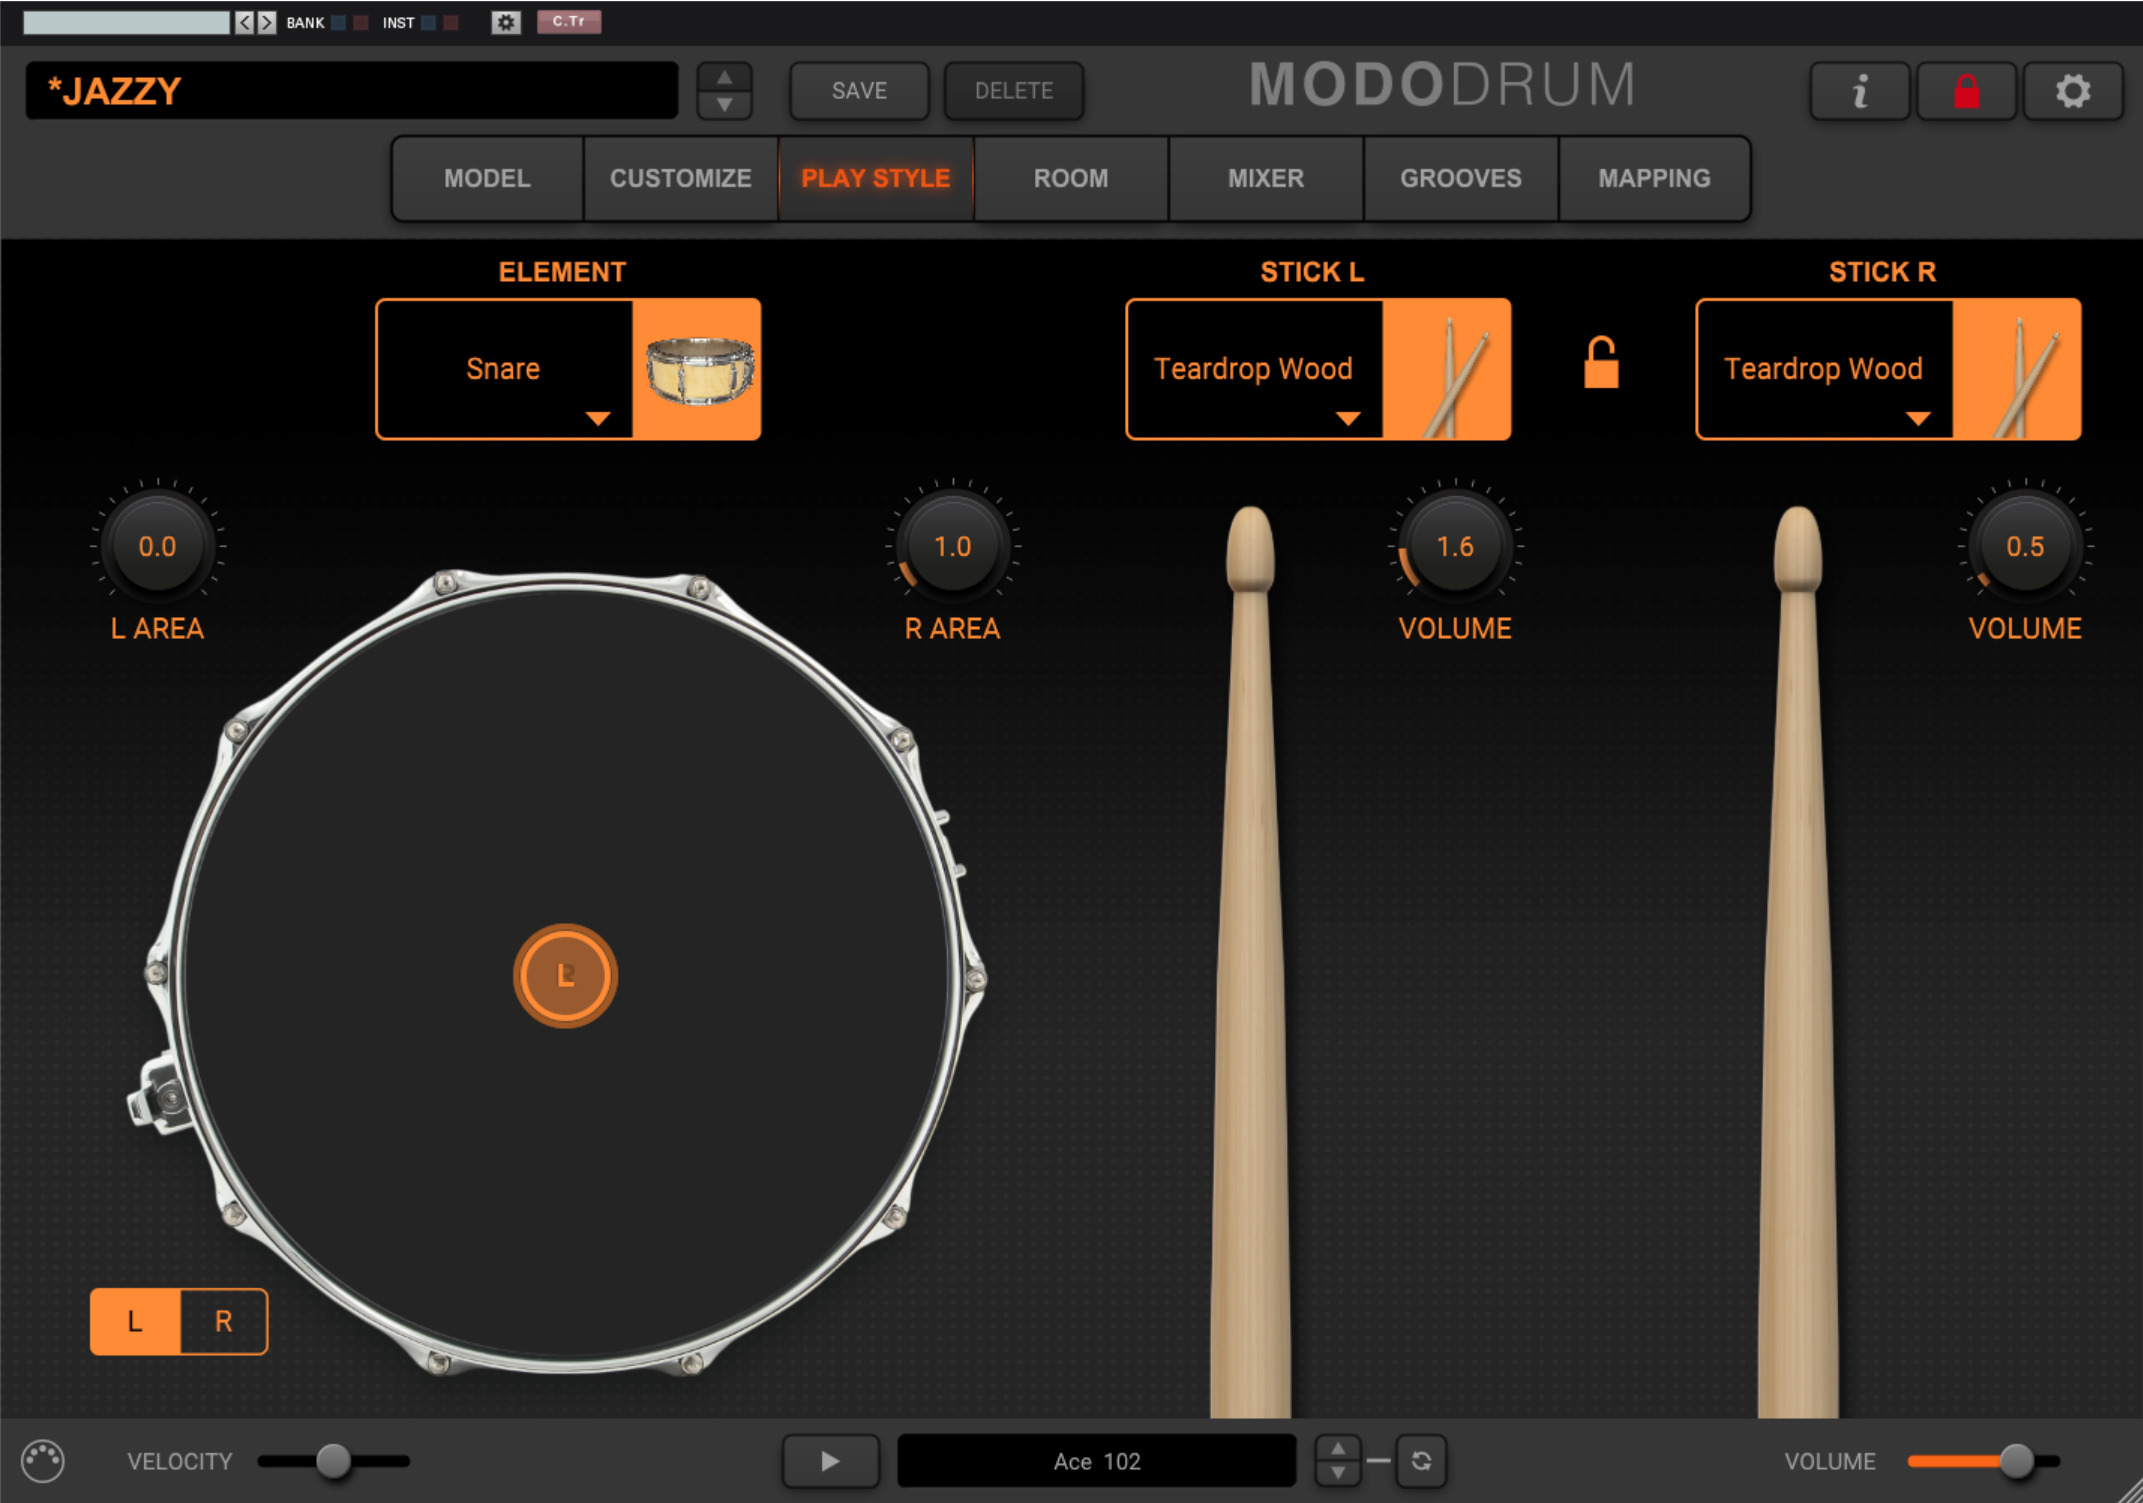Screen dimensions: 2143x1503
Task: Open the MAPPING tab
Action: pyautogui.click(x=1655, y=178)
